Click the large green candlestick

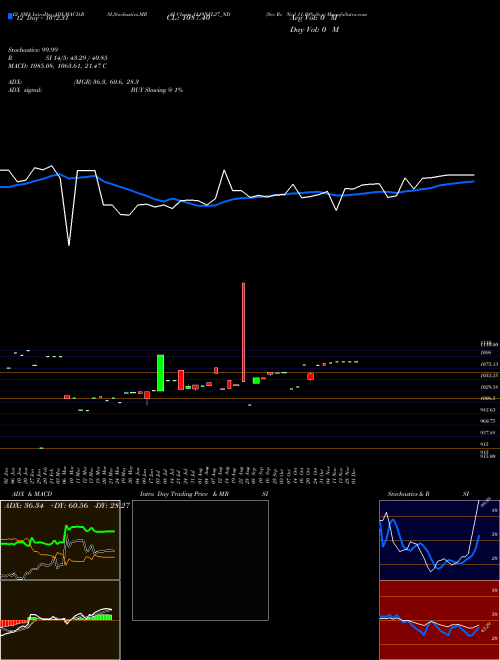[160, 373]
